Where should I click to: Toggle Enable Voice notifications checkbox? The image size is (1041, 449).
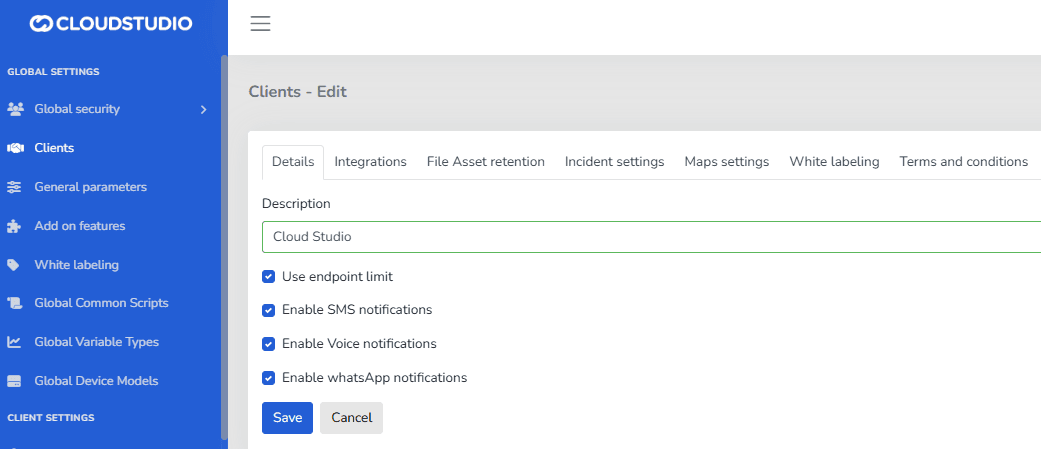[x=268, y=344]
